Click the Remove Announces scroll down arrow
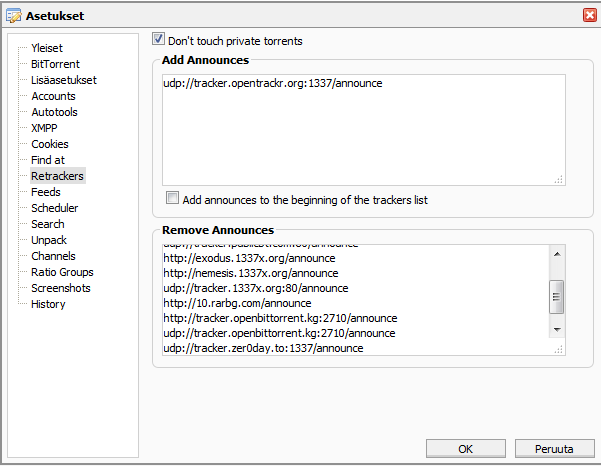Screen dimensions: 601x466 [x=558, y=329]
